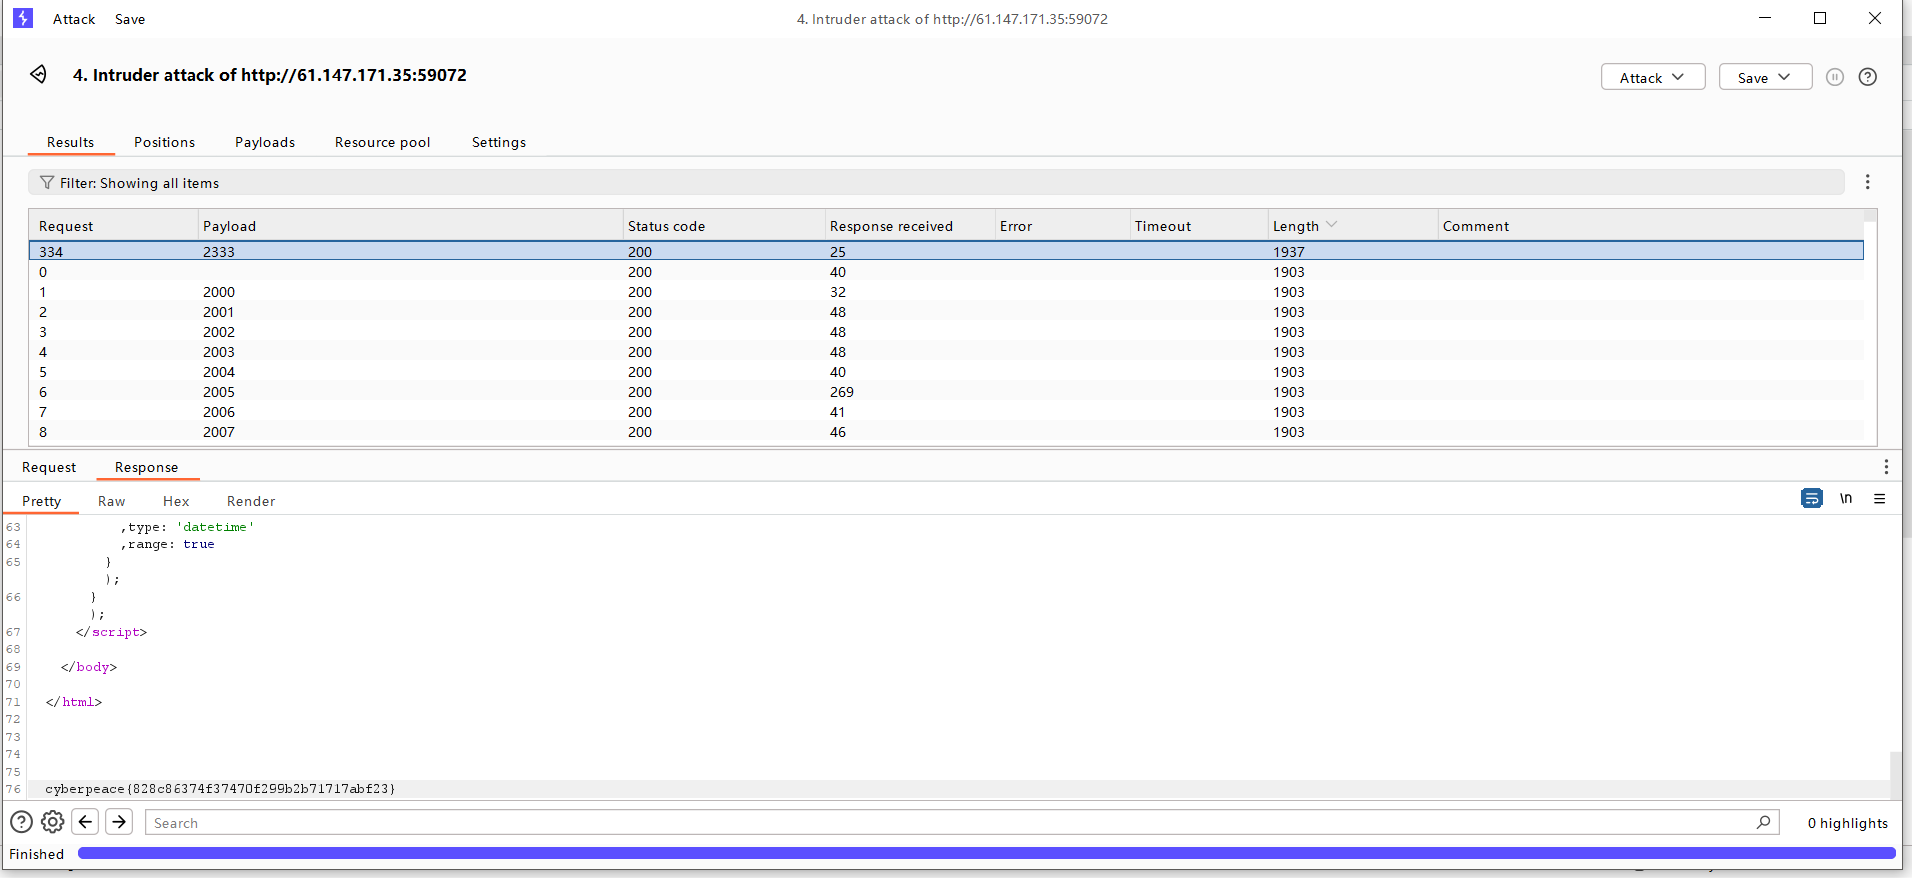Switch to the Raw response view
This screenshot has width=1912, height=878.
tap(111, 501)
